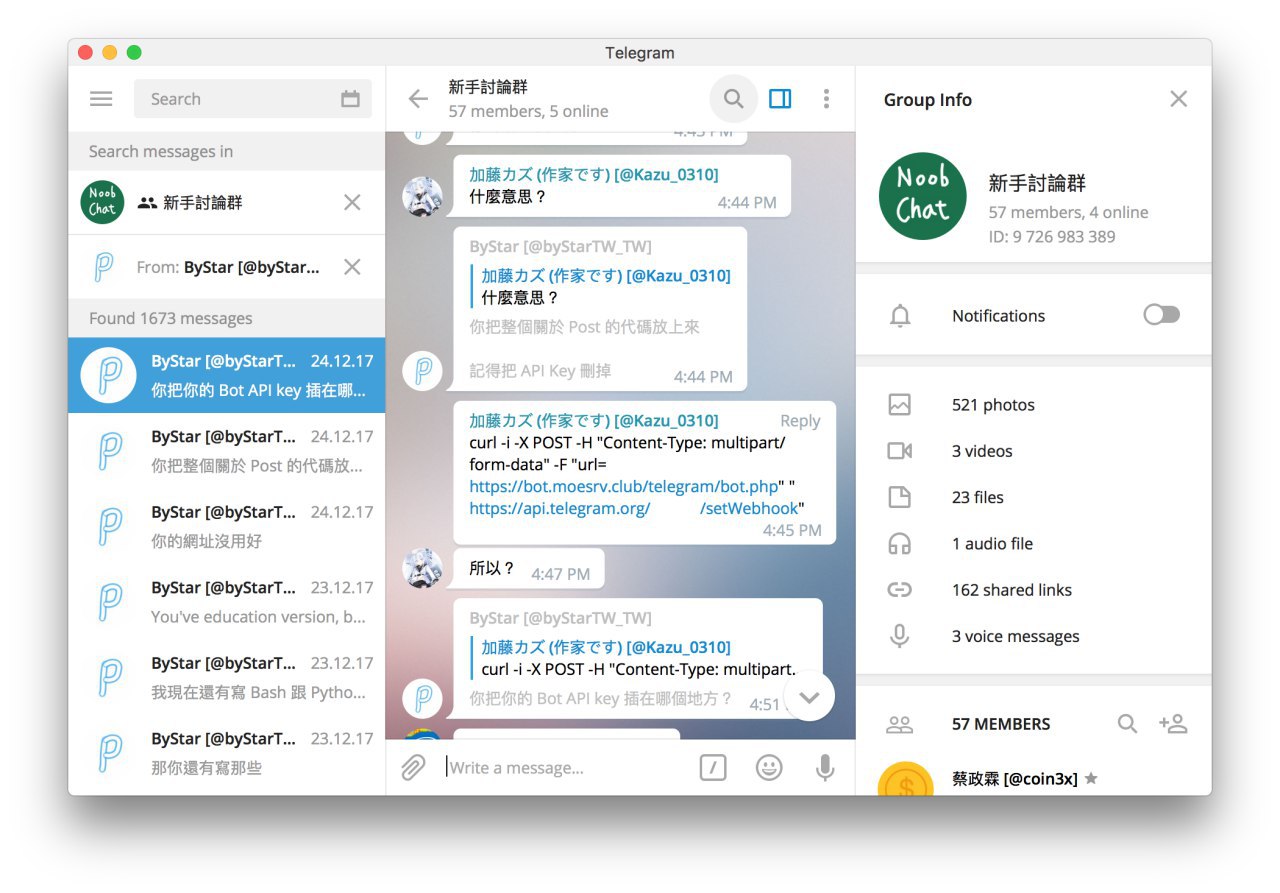Image resolution: width=1280 pixels, height=893 pixels.
Task: Close the Group Info panel
Action: point(1179,99)
